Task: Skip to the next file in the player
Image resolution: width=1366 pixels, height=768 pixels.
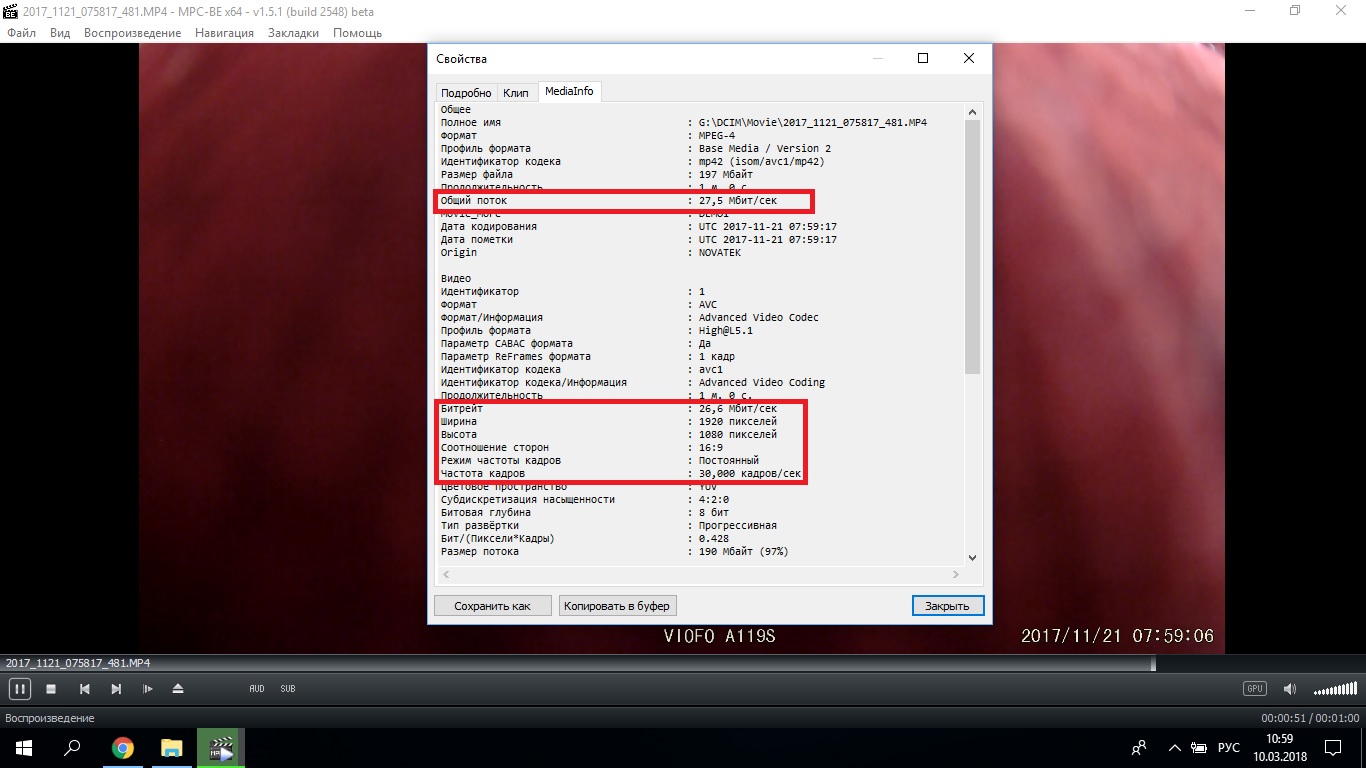Action: (x=116, y=689)
